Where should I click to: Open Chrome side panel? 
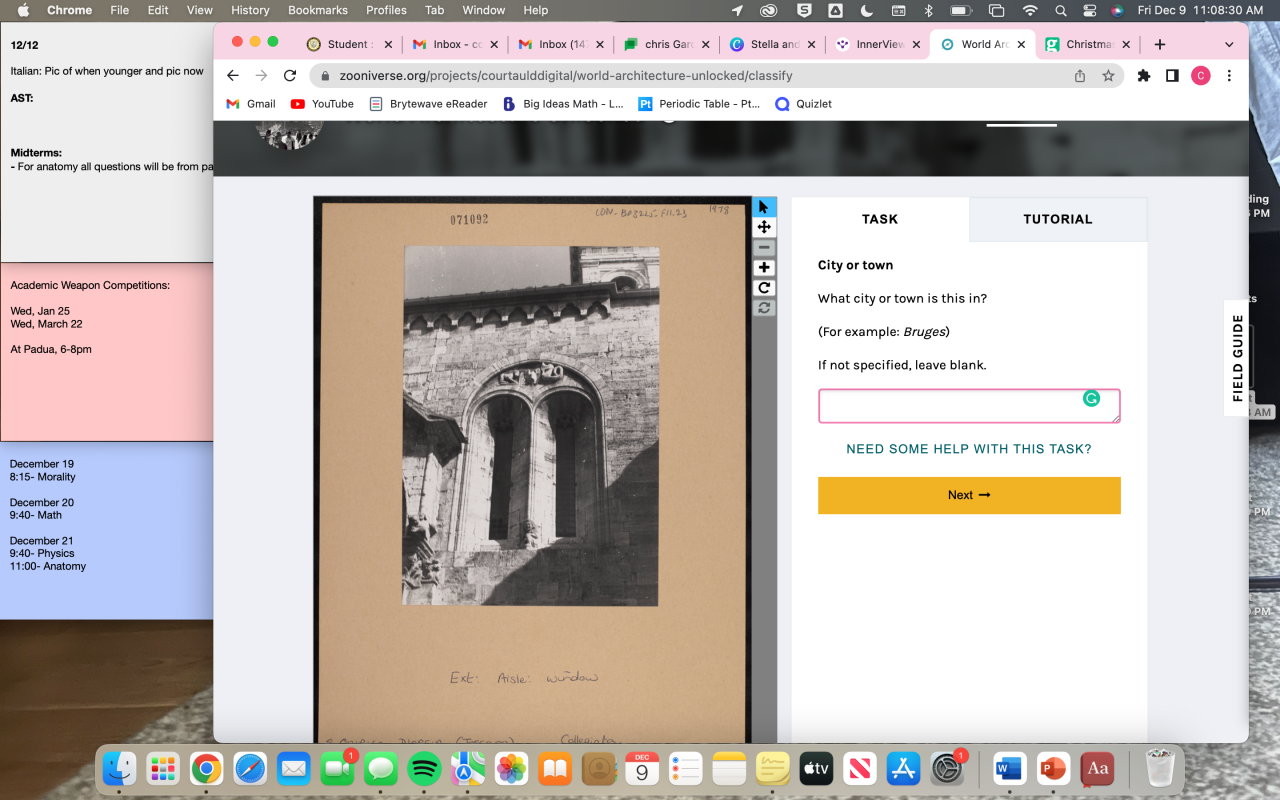click(1172, 76)
